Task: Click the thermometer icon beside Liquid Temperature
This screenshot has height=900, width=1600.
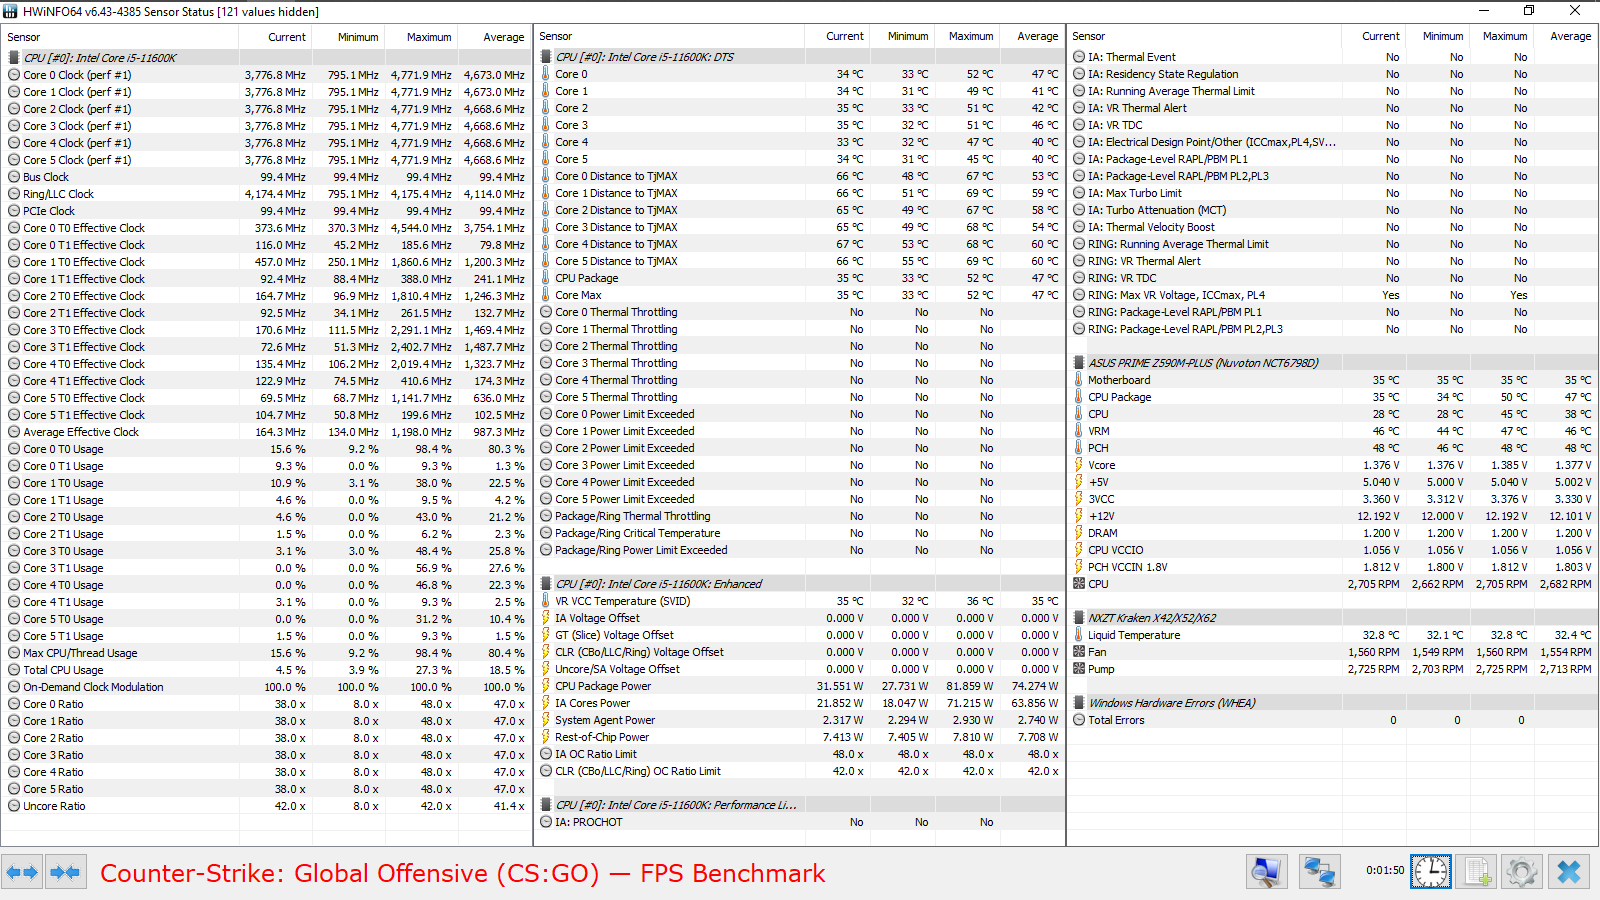Action: coord(1079,635)
